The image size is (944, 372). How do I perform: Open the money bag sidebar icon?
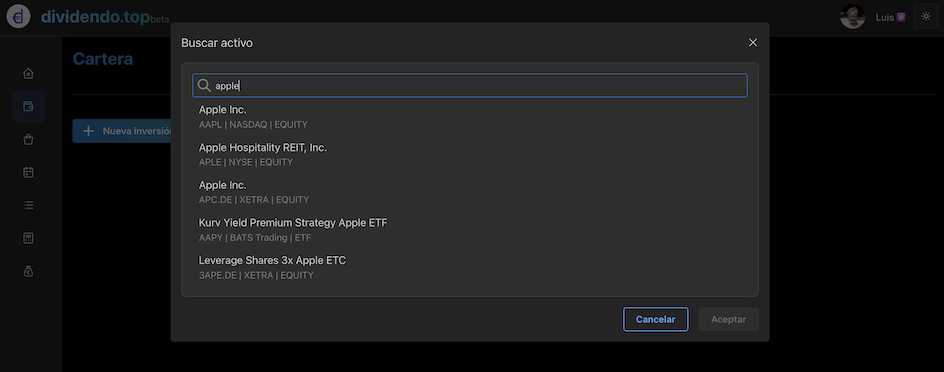[28, 271]
